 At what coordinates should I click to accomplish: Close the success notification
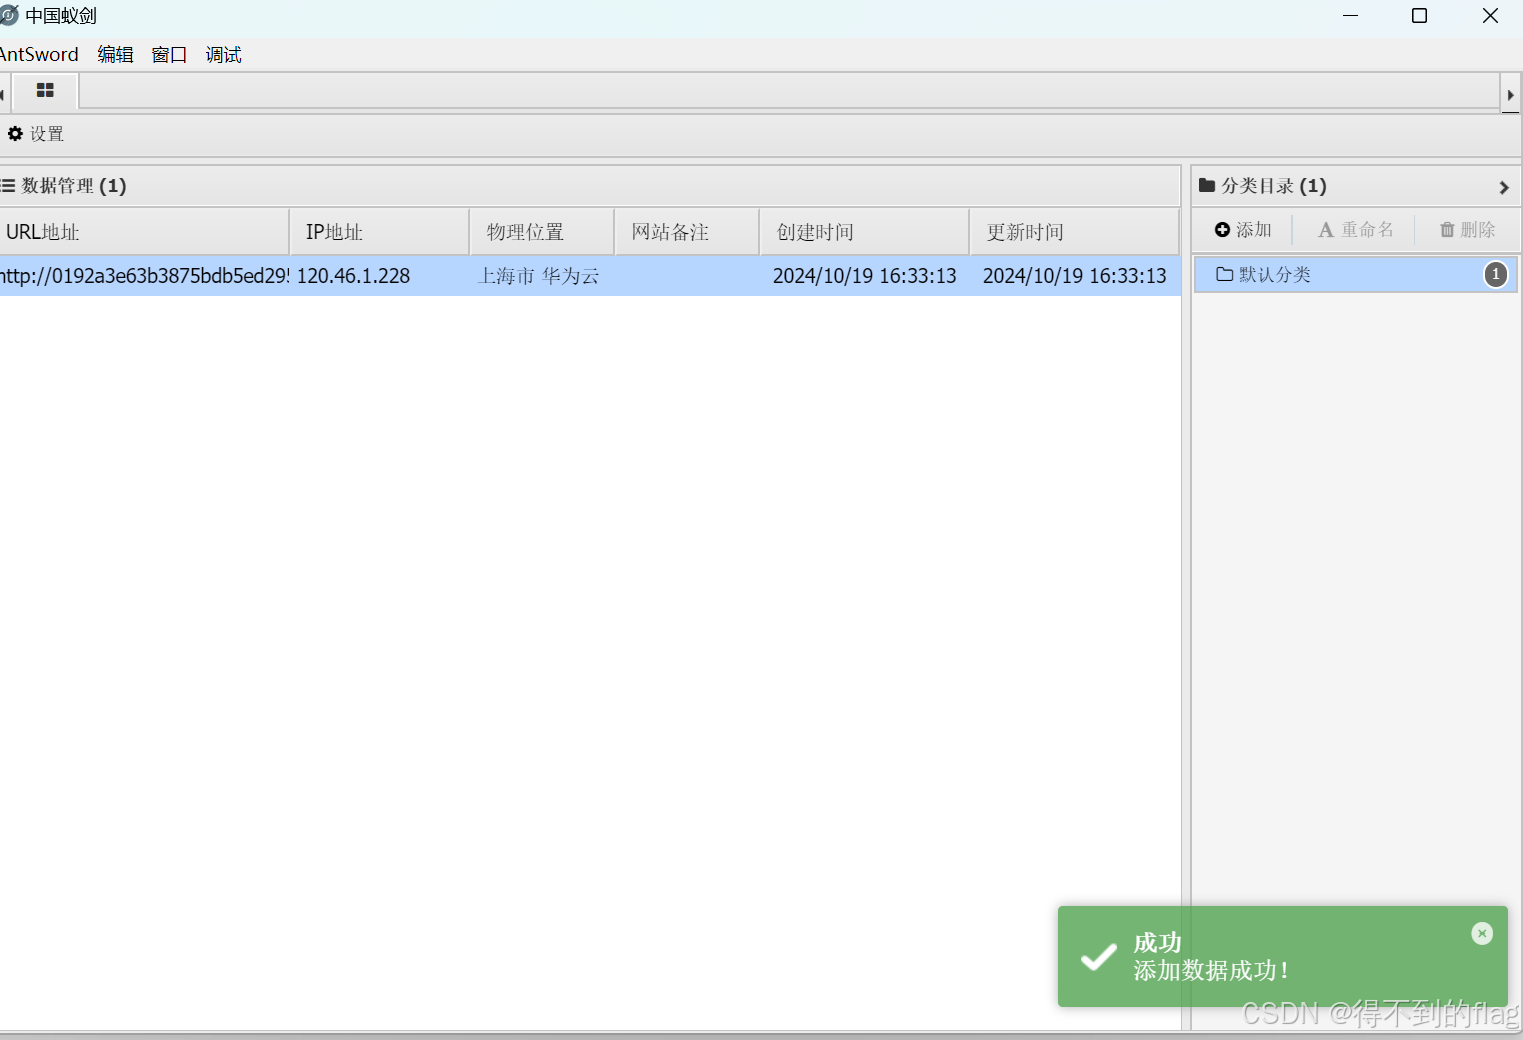[x=1482, y=933]
